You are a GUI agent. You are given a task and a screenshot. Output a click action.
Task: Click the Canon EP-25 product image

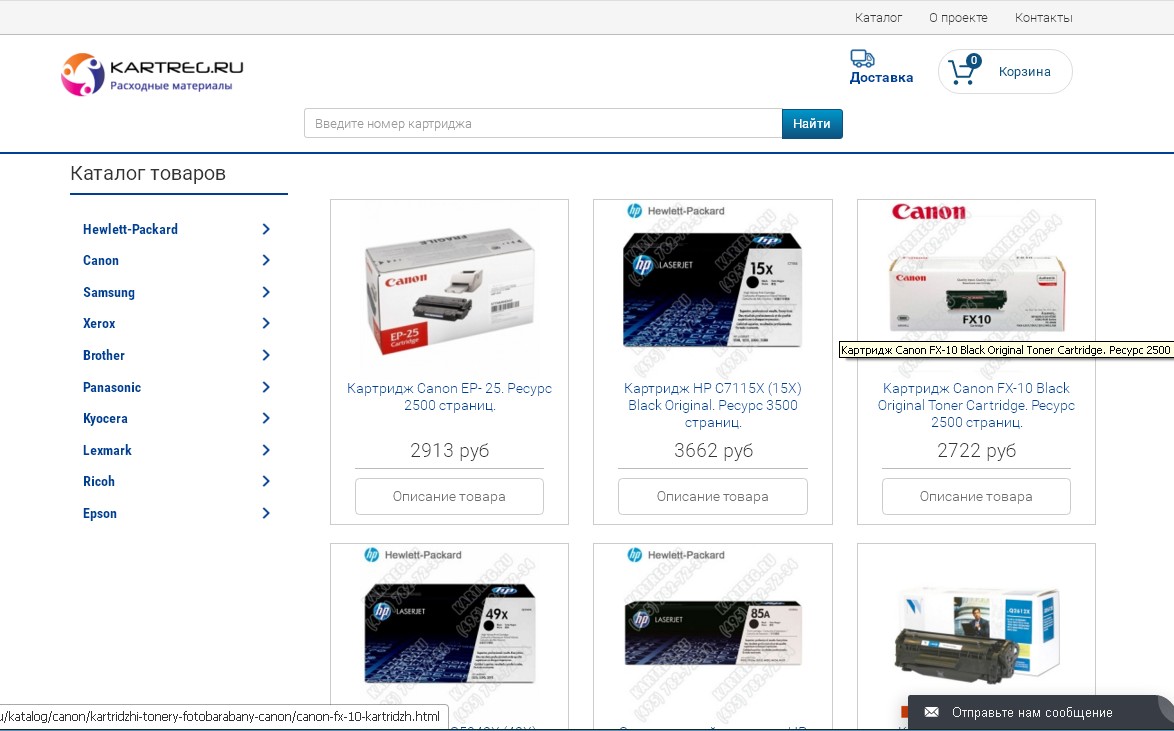click(449, 289)
